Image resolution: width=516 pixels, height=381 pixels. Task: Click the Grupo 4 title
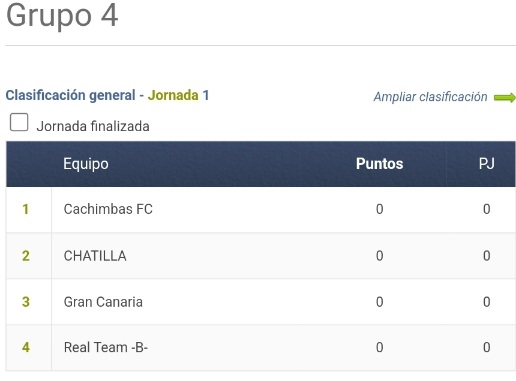(62, 16)
